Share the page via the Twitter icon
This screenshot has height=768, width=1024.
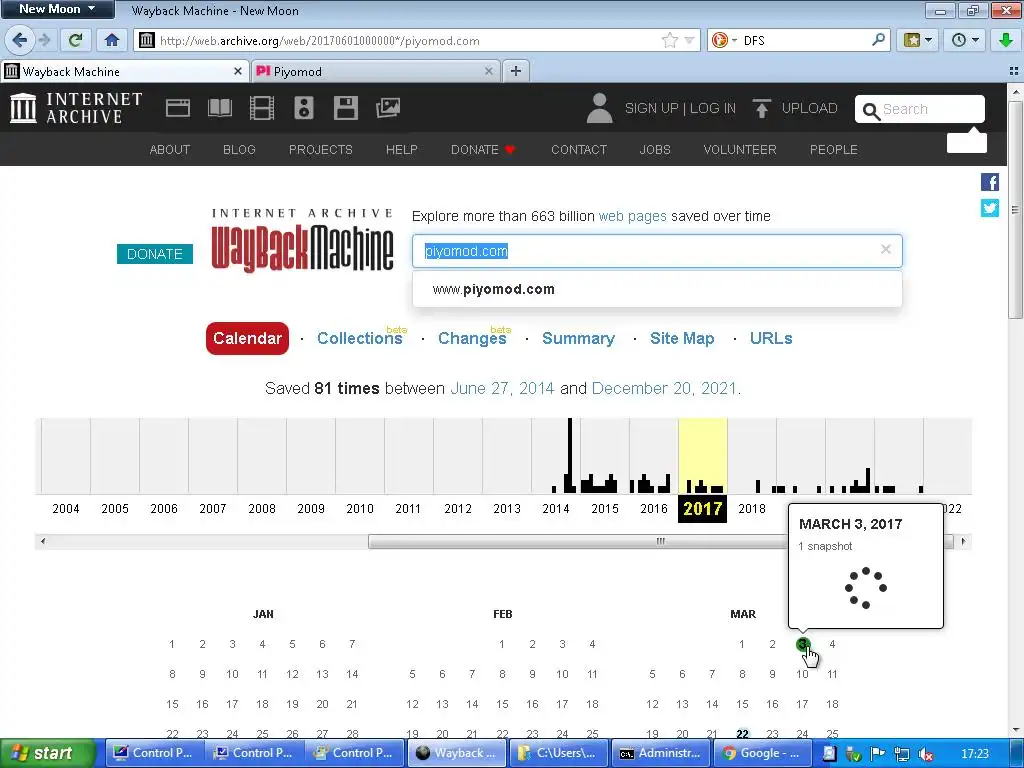pos(989,208)
